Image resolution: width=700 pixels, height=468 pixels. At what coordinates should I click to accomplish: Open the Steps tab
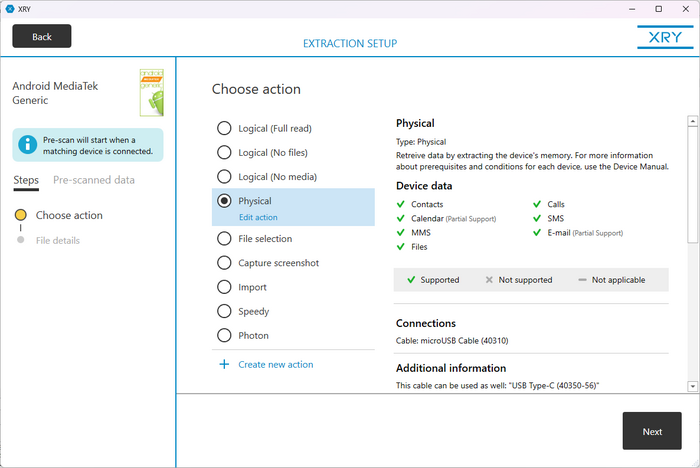click(26, 181)
